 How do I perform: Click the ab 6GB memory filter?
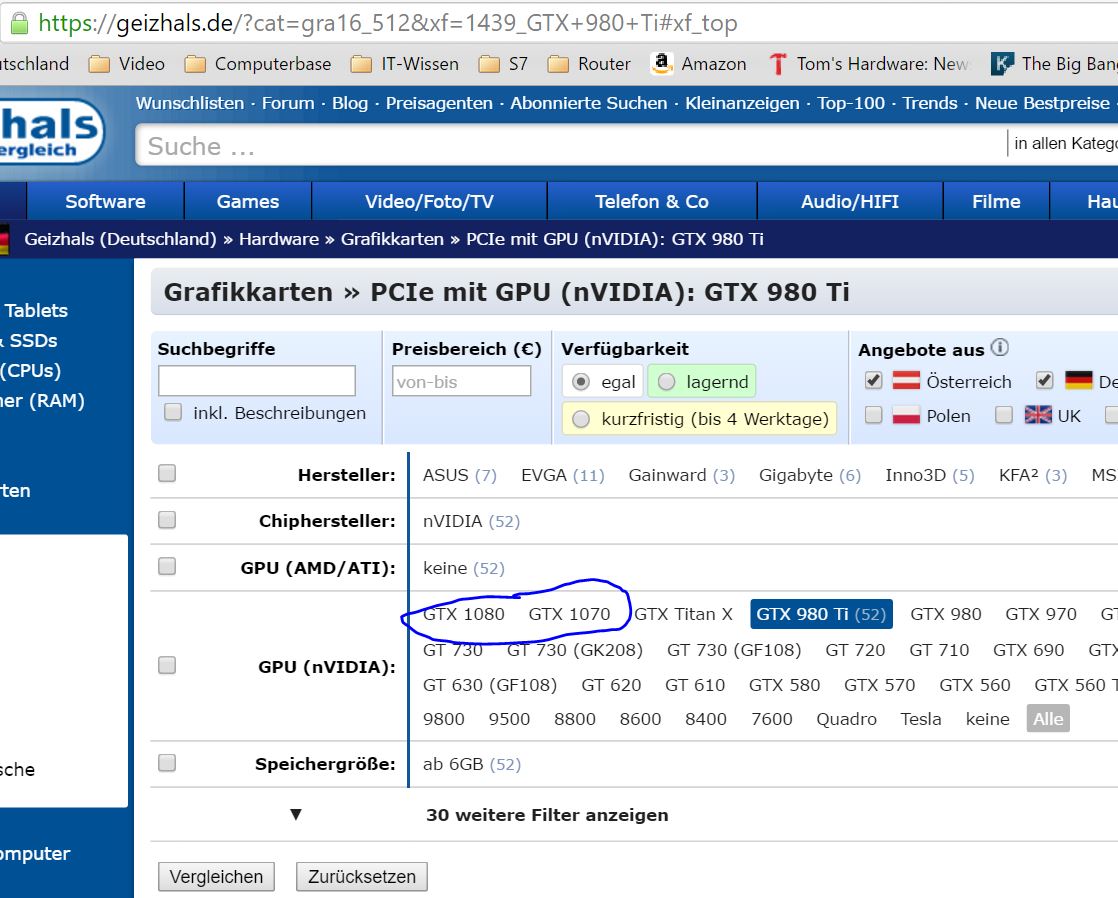click(x=471, y=765)
